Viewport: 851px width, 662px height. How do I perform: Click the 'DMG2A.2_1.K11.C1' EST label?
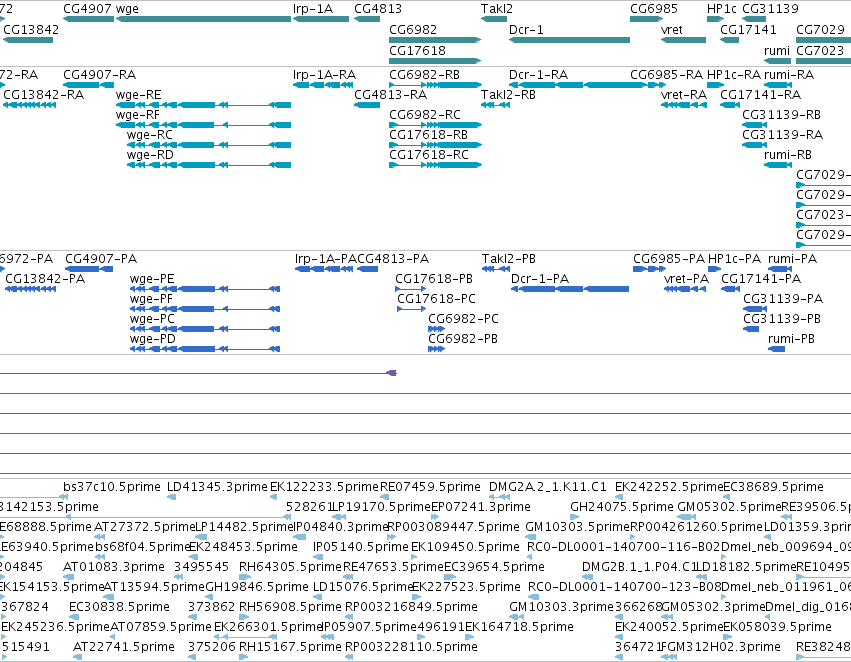(548, 487)
